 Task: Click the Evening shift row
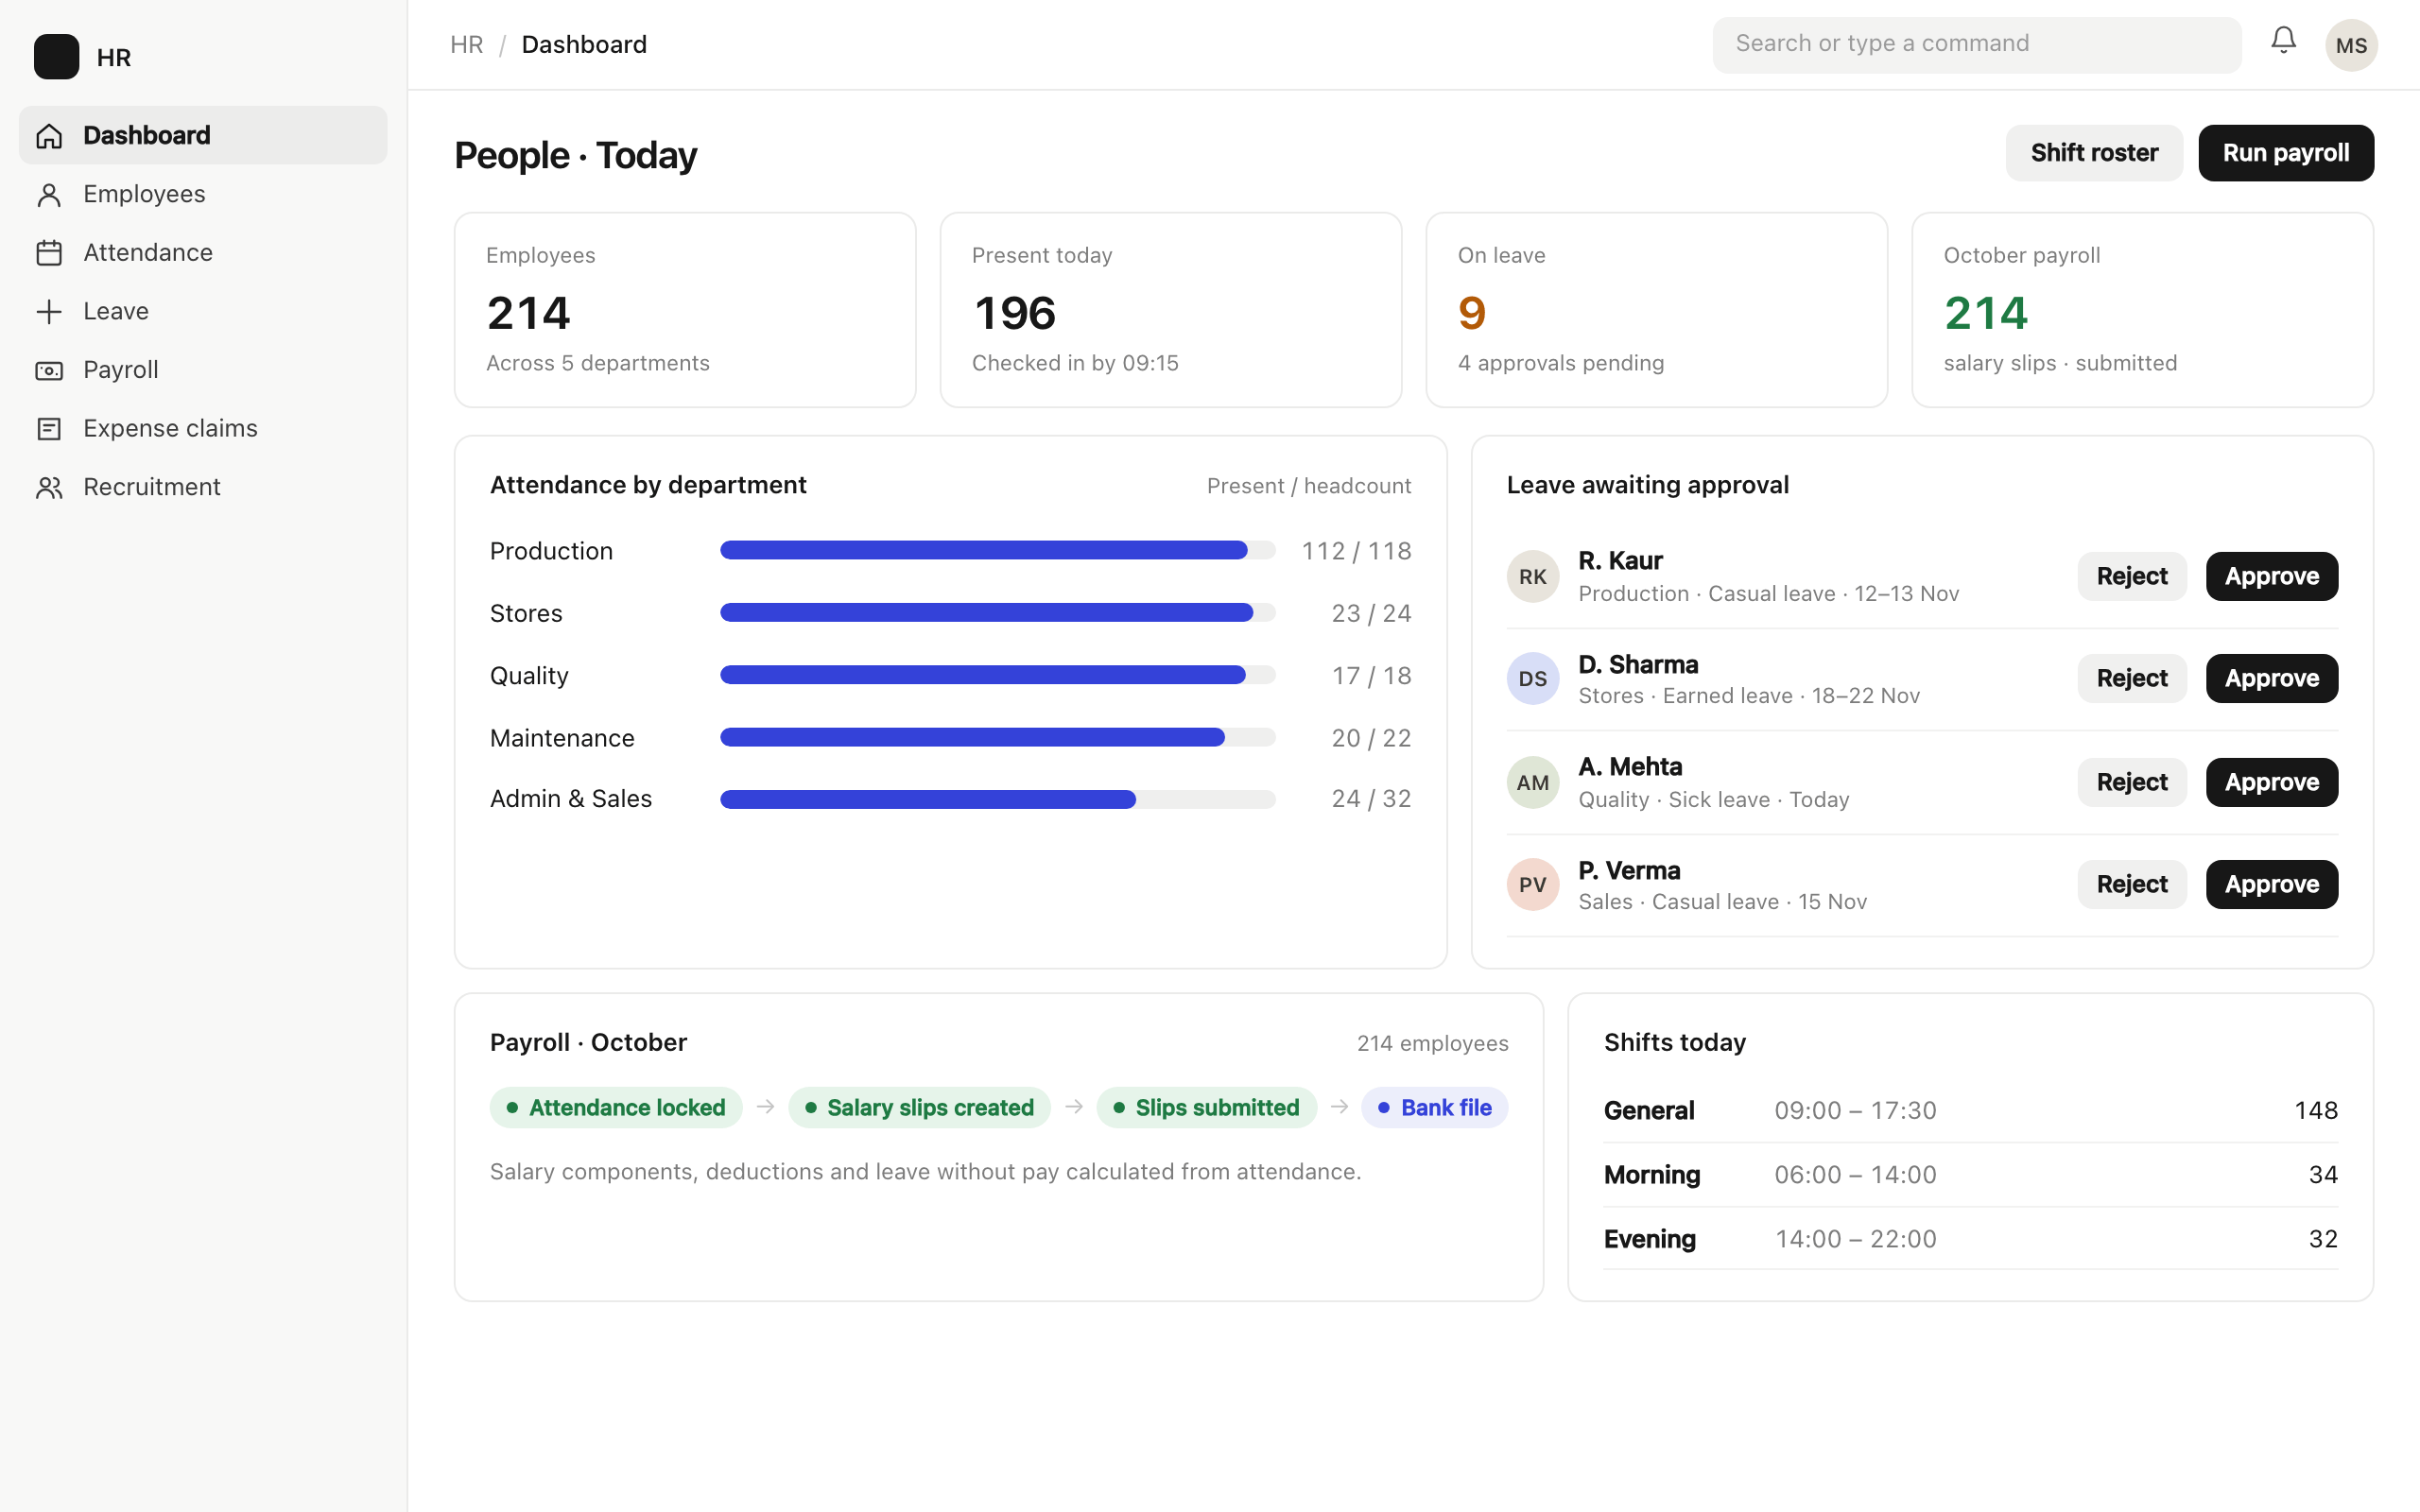tap(1971, 1239)
